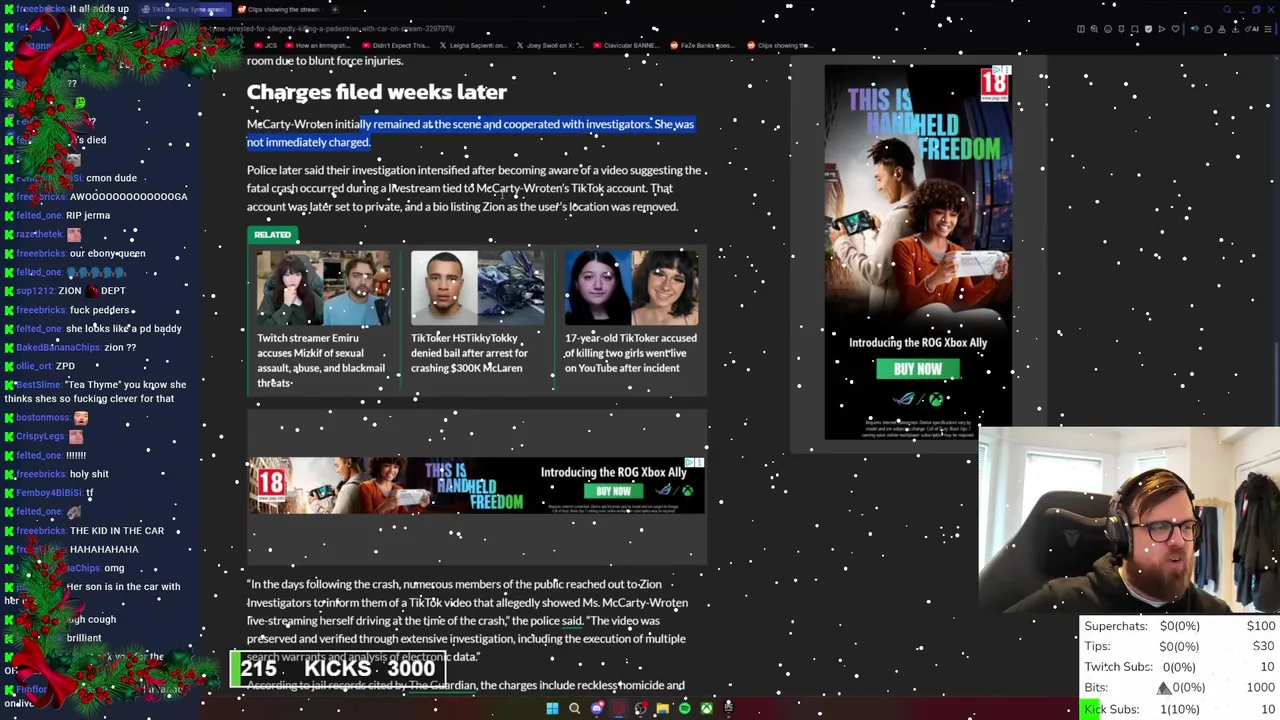The height and width of the screenshot is (720, 1280).
Task: Click the KICKS 3000 goal bar
Action: [x=337, y=669]
